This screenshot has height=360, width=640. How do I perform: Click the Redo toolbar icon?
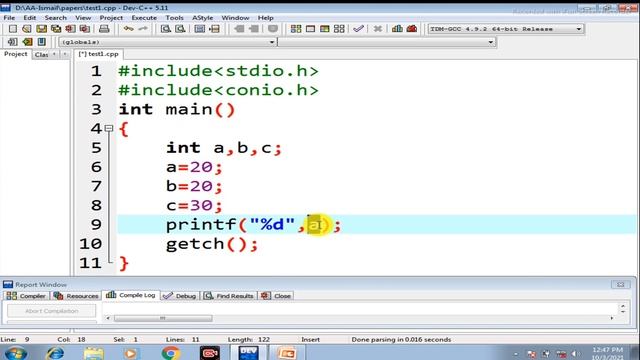pyautogui.click(x=143, y=29)
